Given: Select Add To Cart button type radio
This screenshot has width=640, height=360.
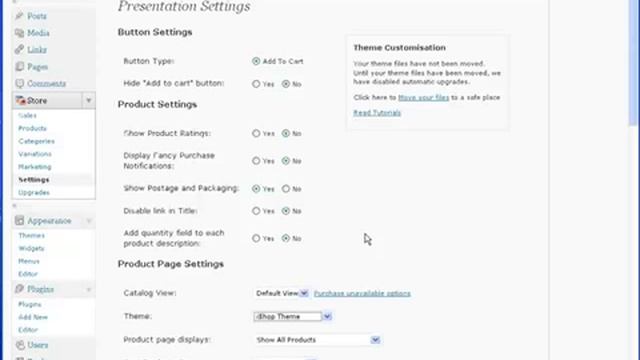Looking at the screenshot, I should (x=256, y=61).
